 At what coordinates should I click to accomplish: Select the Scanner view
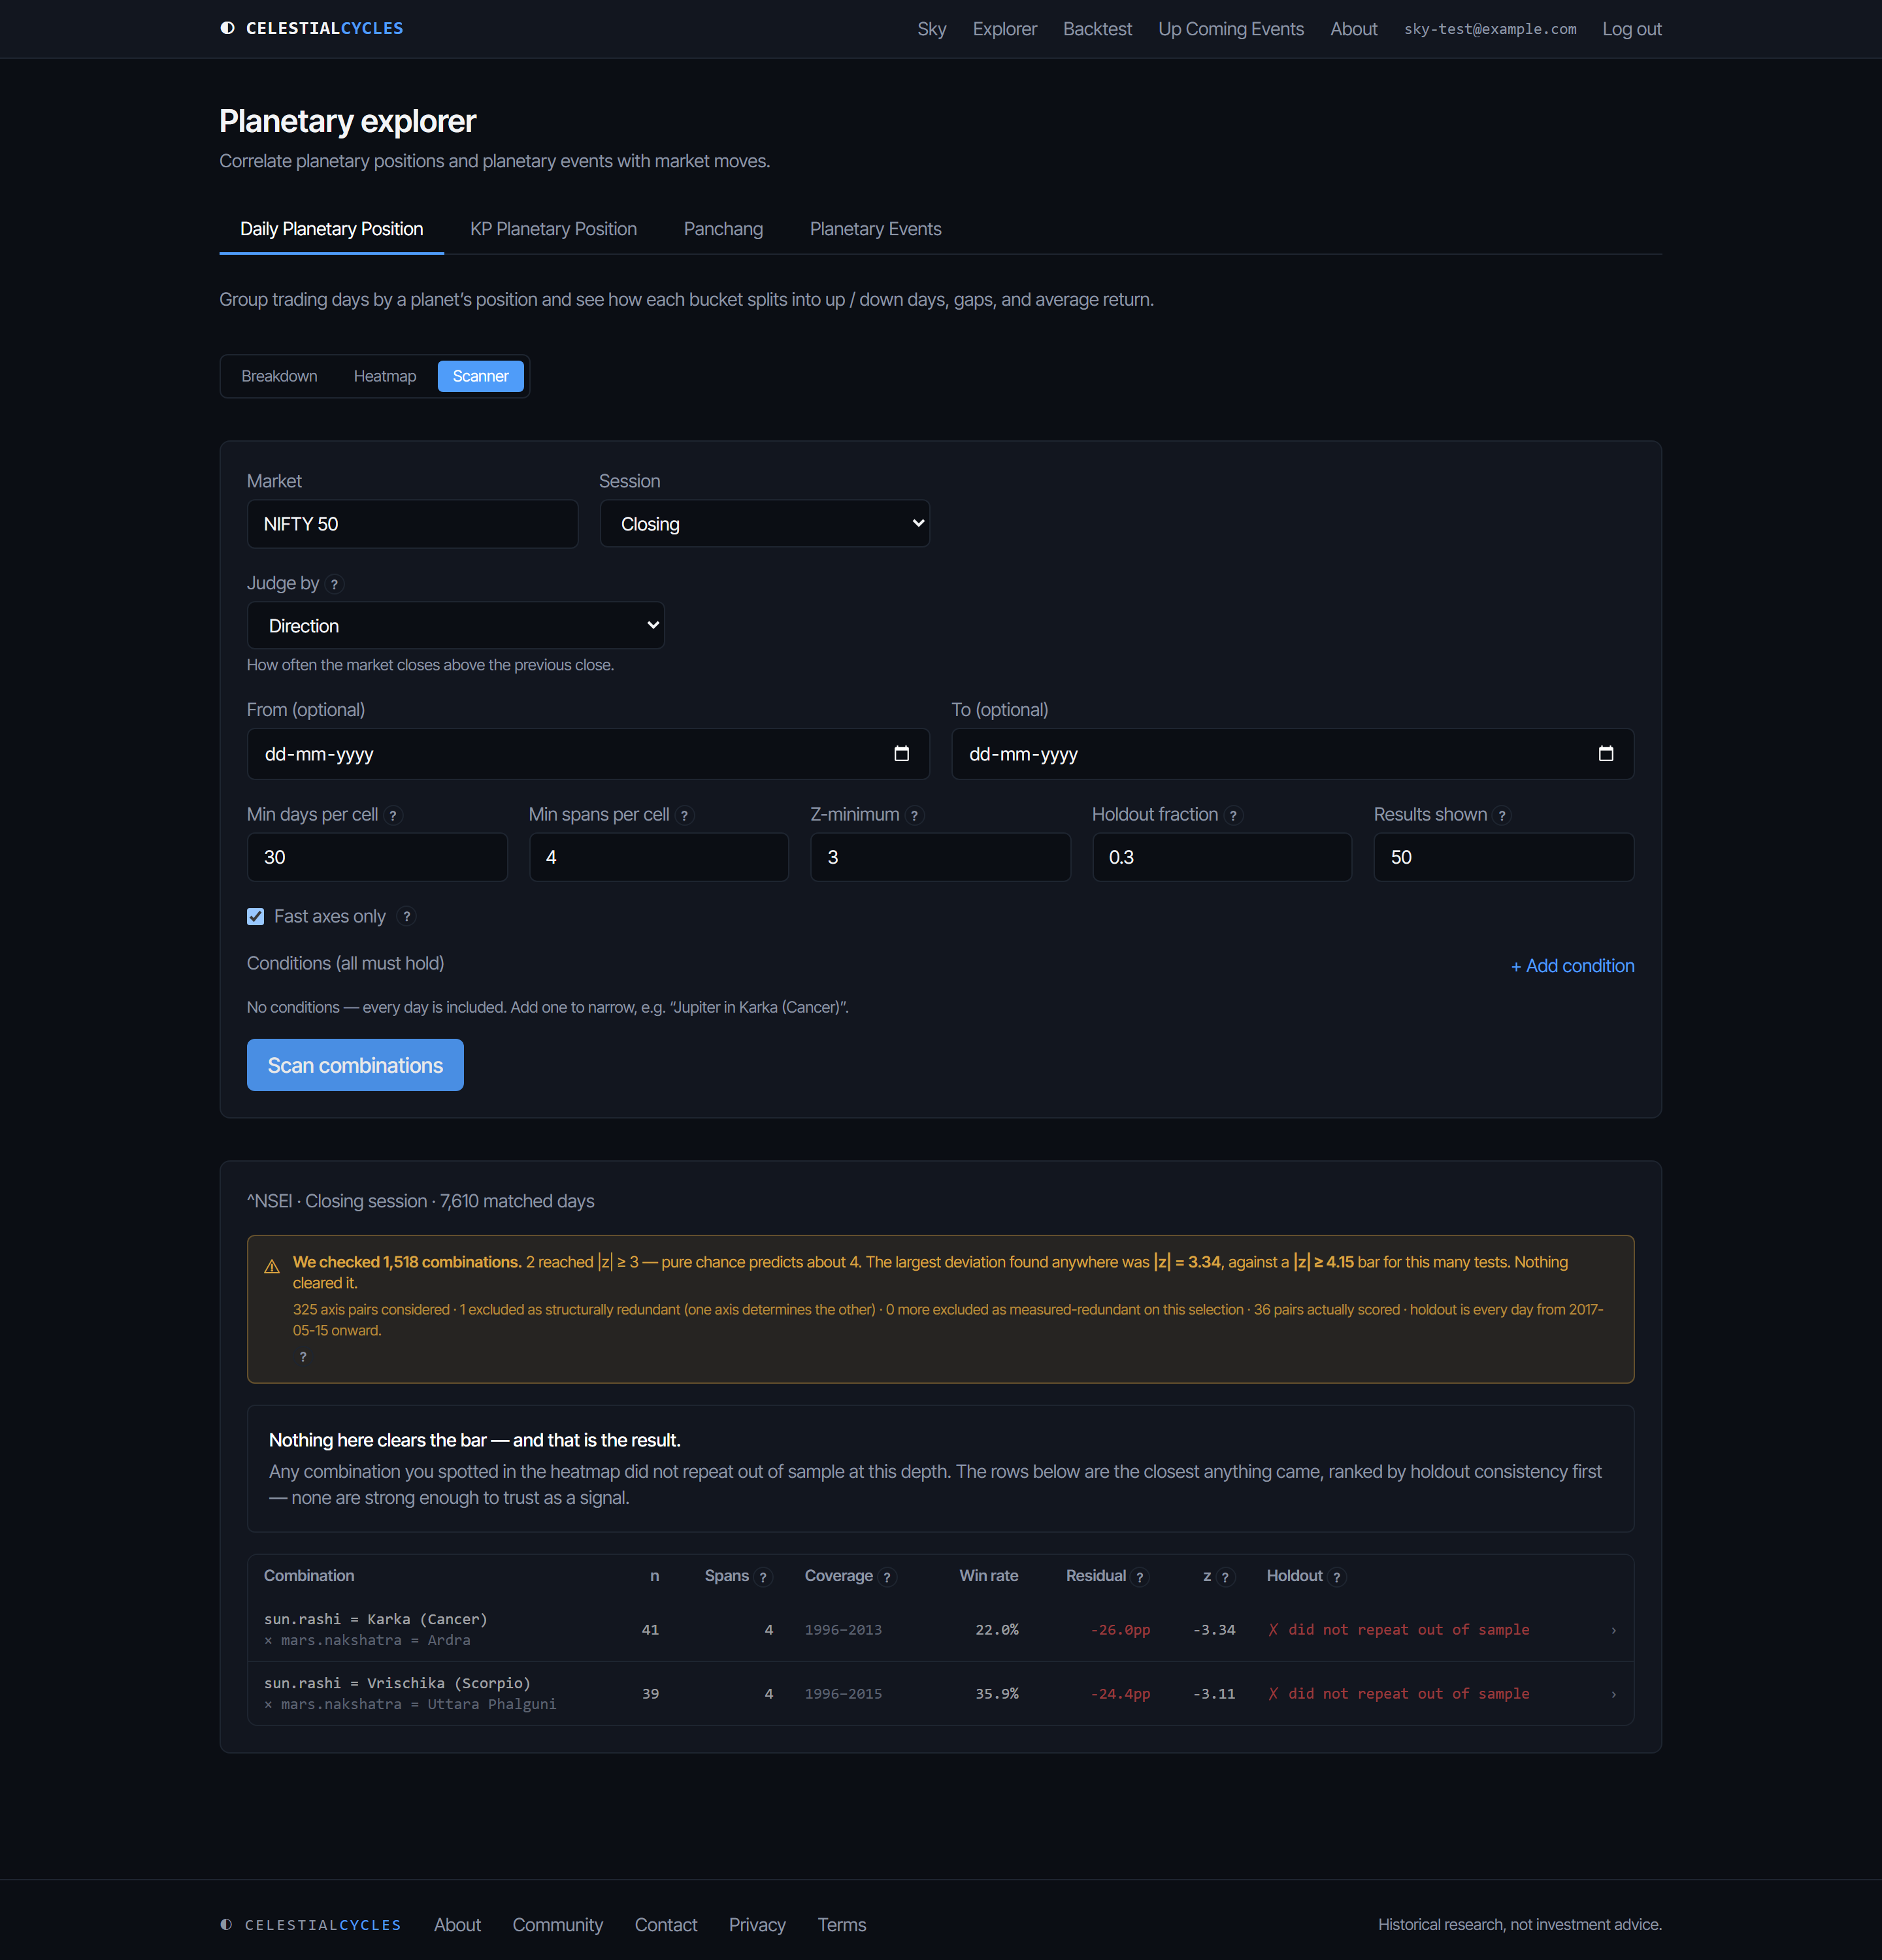pyautogui.click(x=481, y=376)
